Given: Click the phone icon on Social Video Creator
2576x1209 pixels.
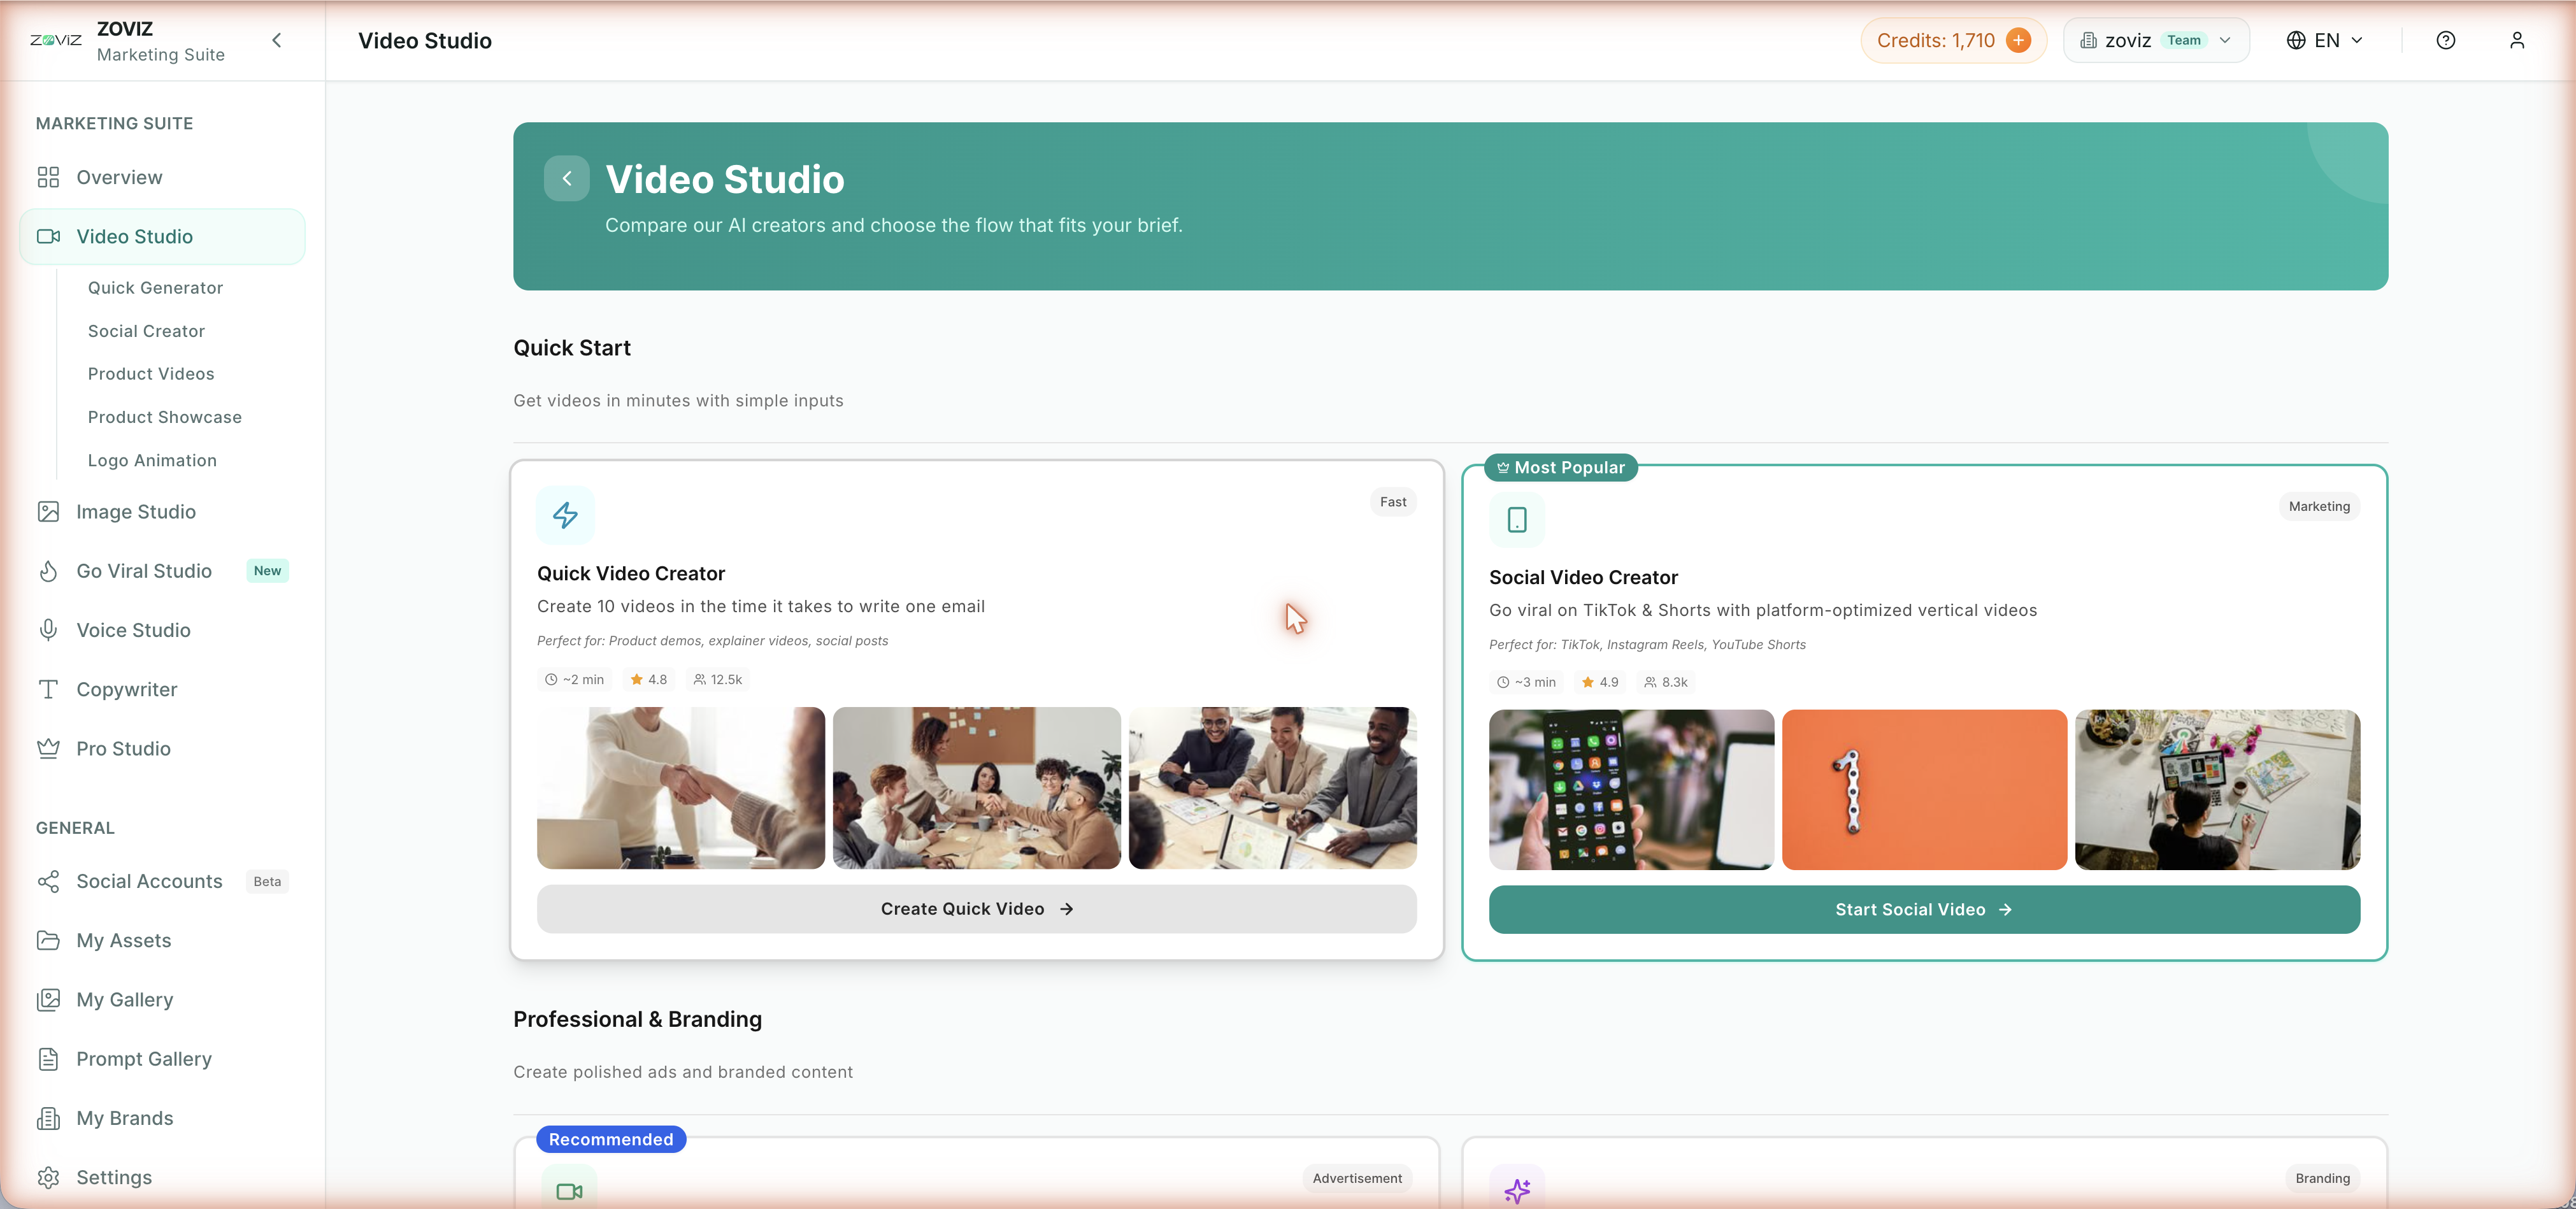Looking at the screenshot, I should [x=1517, y=520].
